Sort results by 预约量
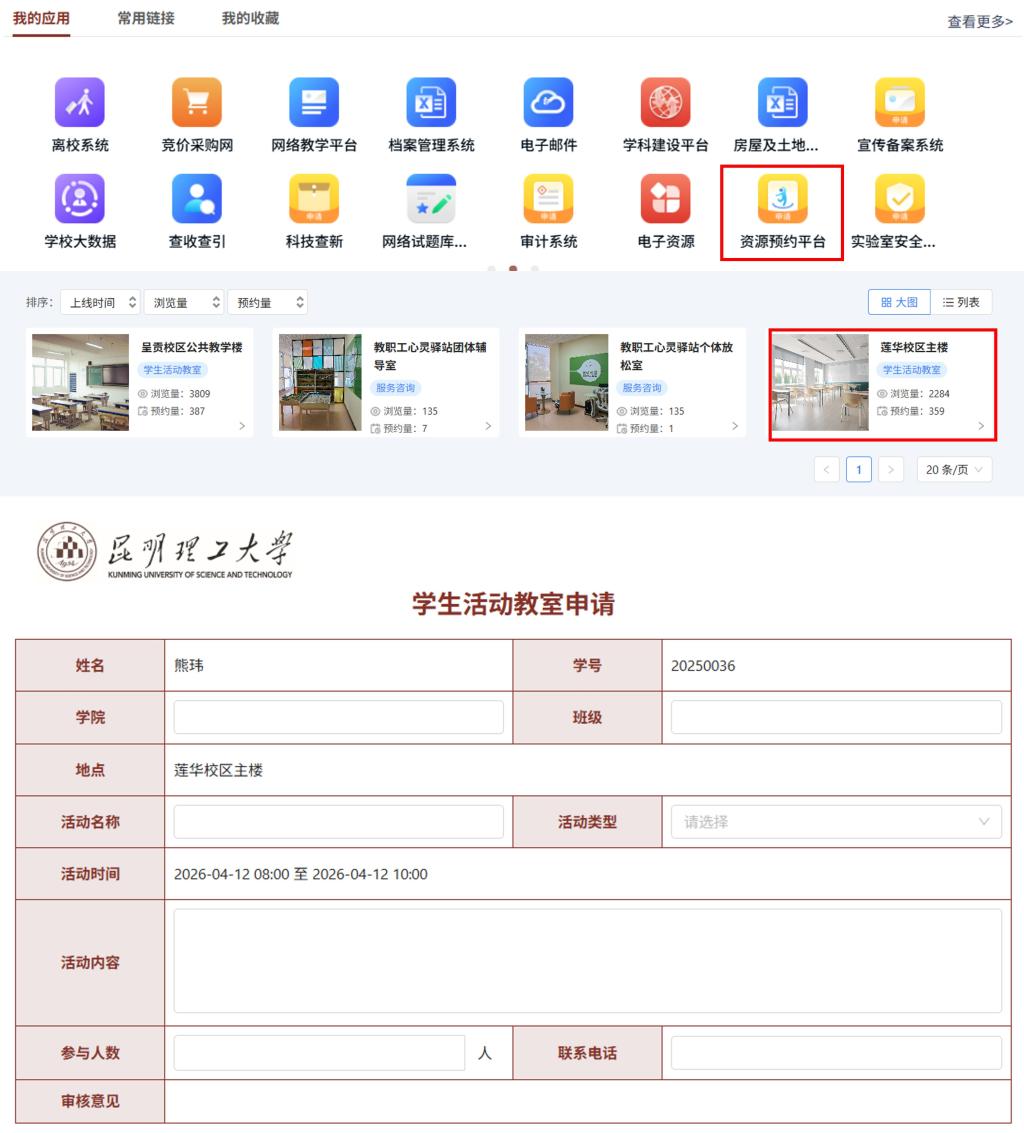 click(x=267, y=302)
